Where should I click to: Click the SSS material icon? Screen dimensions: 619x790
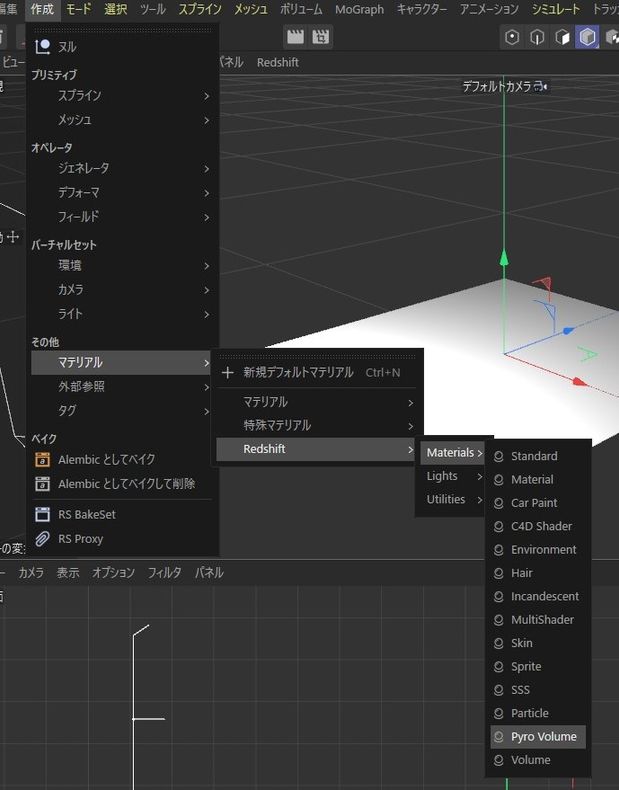click(499, 690)
